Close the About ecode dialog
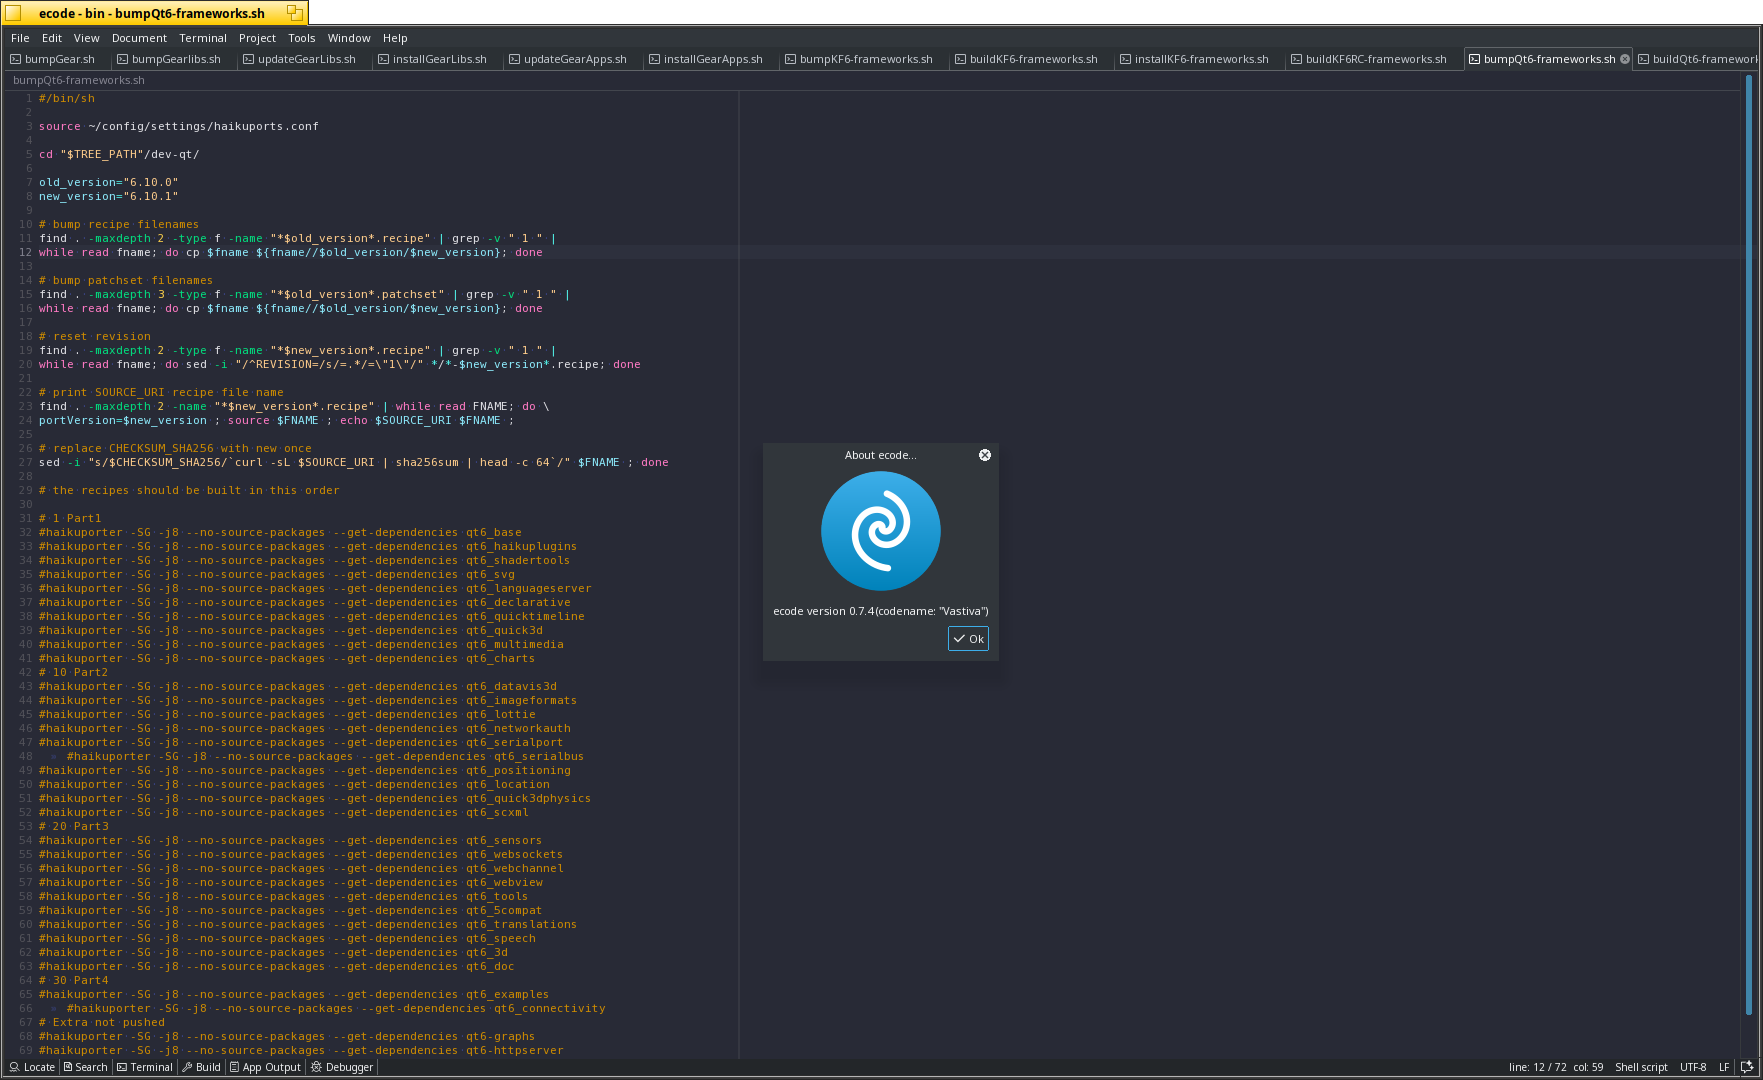Screen dimensions: 1763x1080 pos(984,455)
